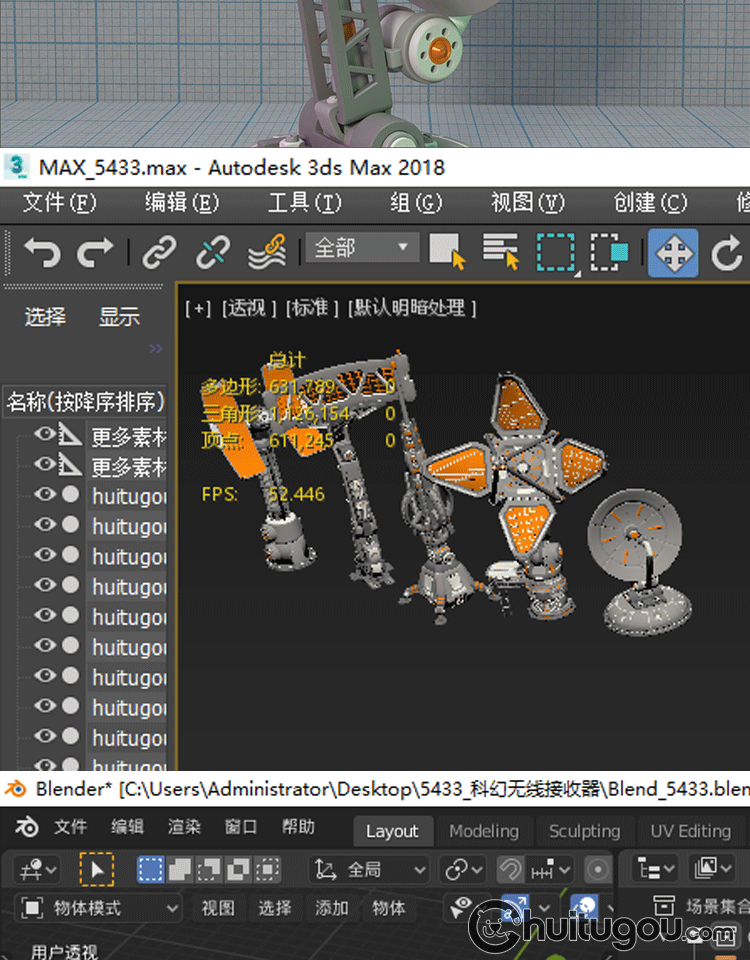This screenshot has height=960, width=750.
Task: Pick the Select Object tool in 3ds Max
Action: coord(447,252)
